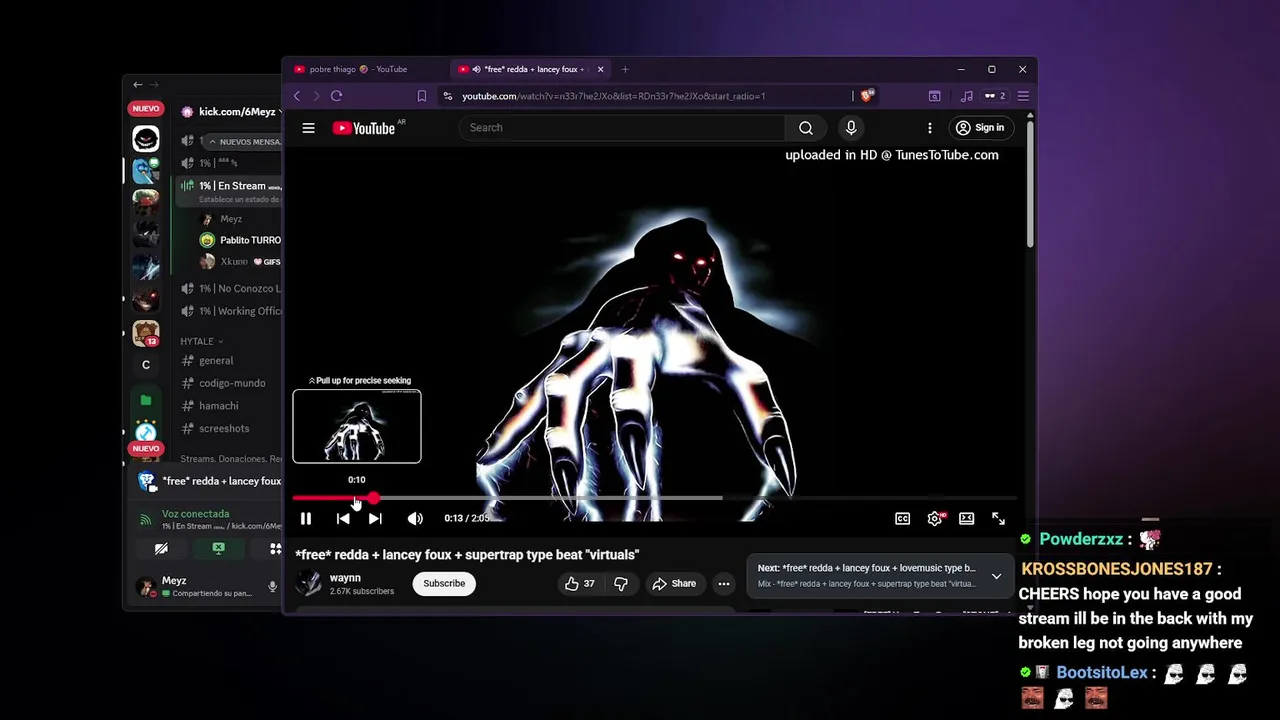1280x720 pixels.
Task: Open the YouTube hamburger guide menu
Action: click(x=309, y=128)
